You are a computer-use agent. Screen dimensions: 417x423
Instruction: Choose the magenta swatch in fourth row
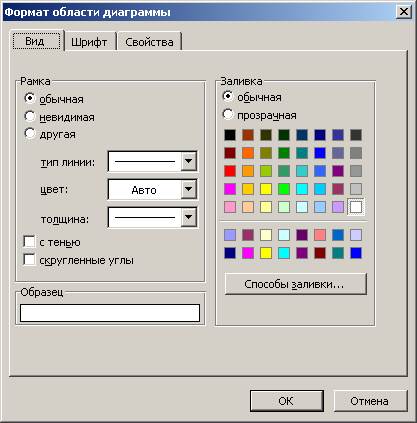[x=230, y=189]
